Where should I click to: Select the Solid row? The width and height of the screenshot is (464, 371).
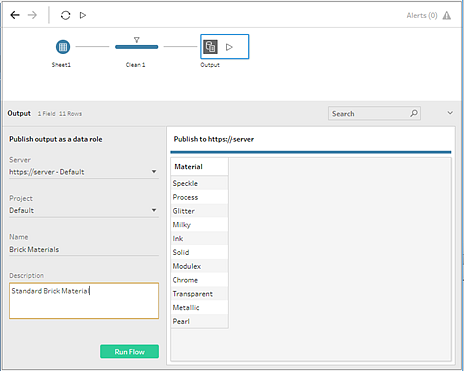[199, 252]
